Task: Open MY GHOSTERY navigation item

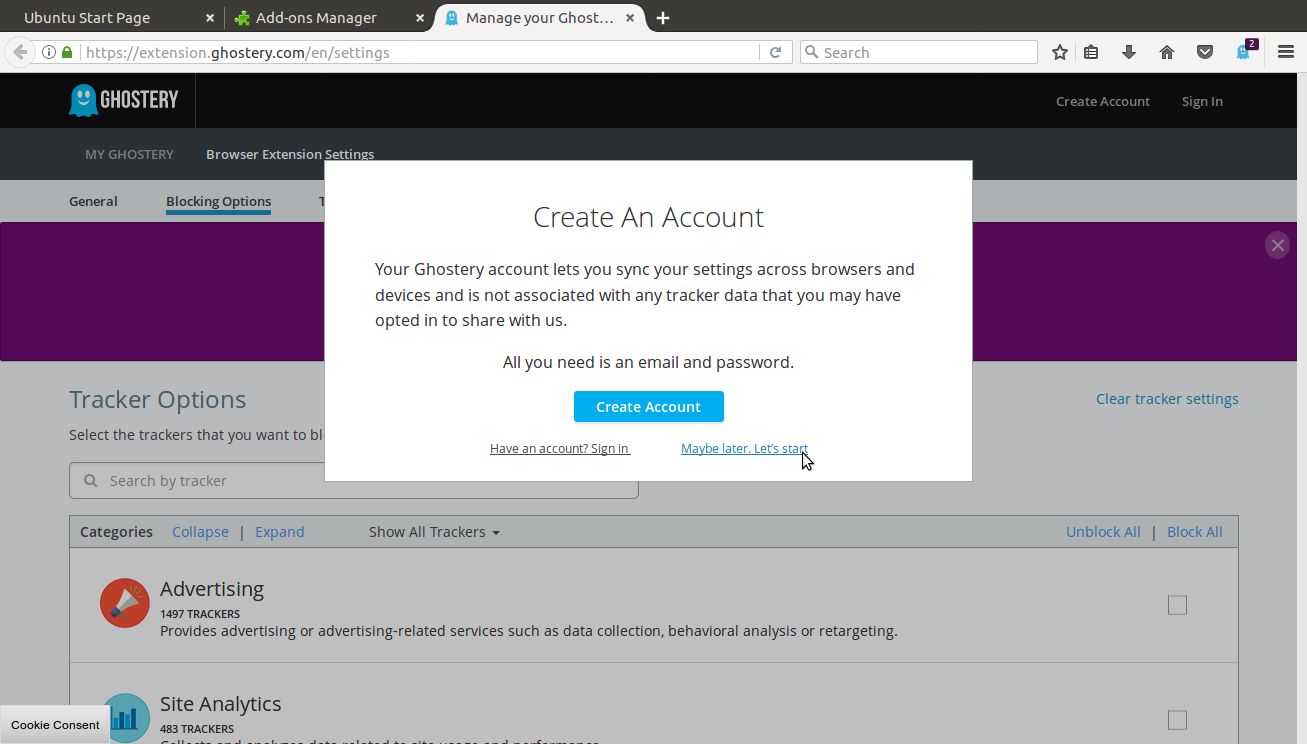Action: pyautogui.click(x=129, y=154)
